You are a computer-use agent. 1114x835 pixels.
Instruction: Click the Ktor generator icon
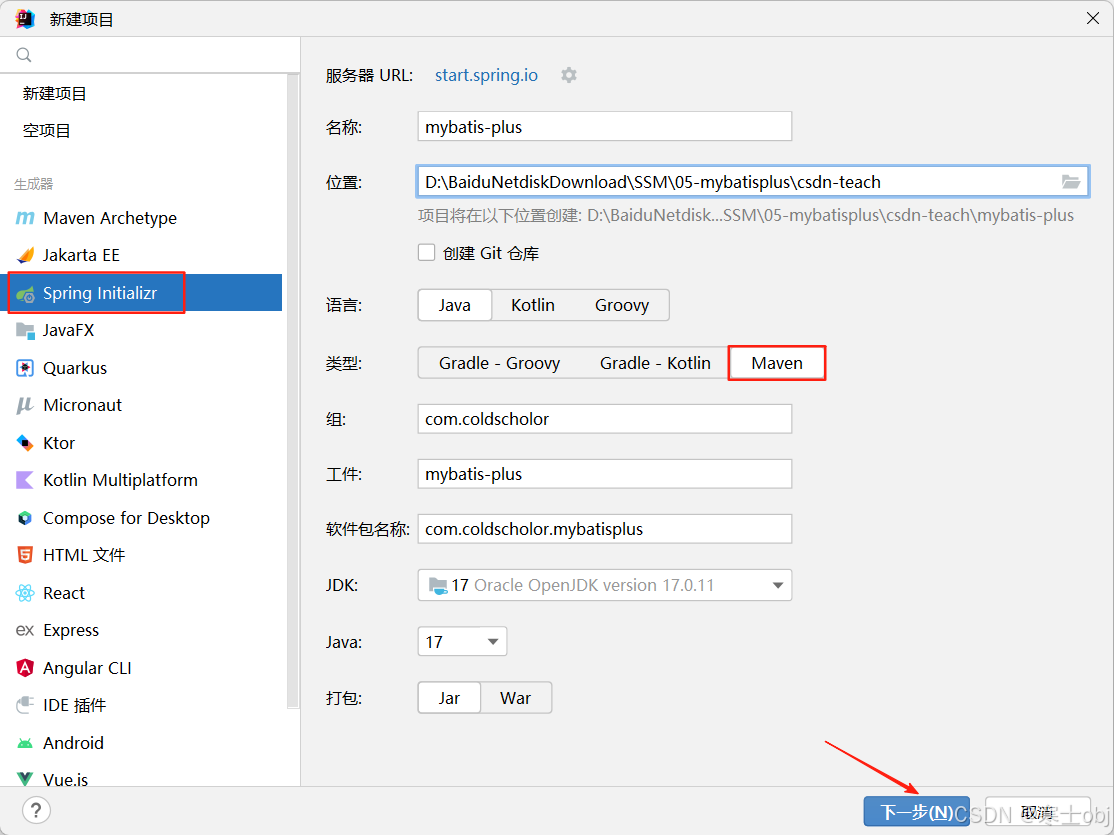25,443
